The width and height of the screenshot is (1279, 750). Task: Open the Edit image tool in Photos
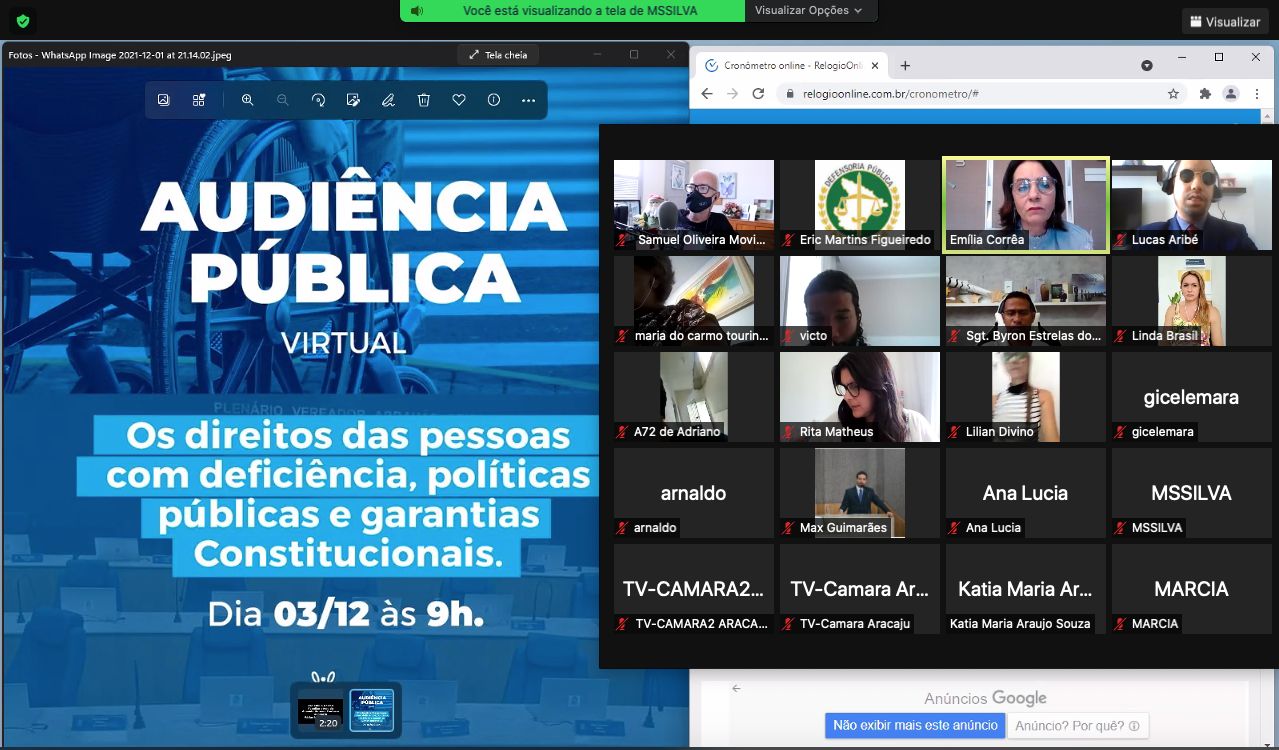point(353,100)
